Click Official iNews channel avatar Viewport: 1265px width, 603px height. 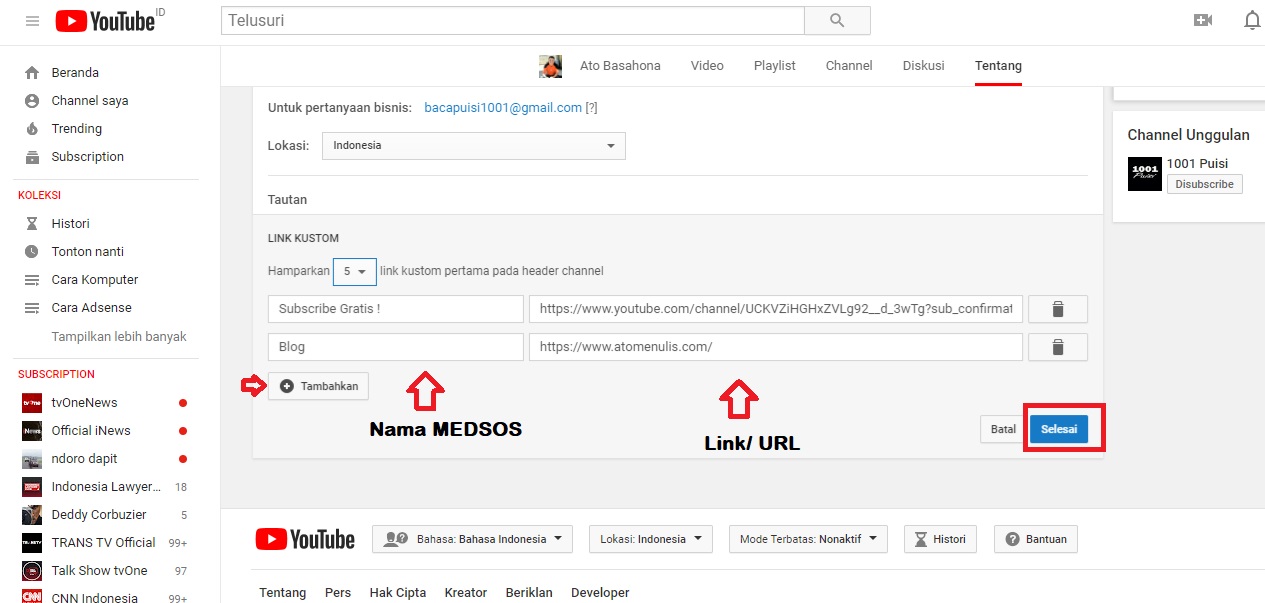click(32, 431)
